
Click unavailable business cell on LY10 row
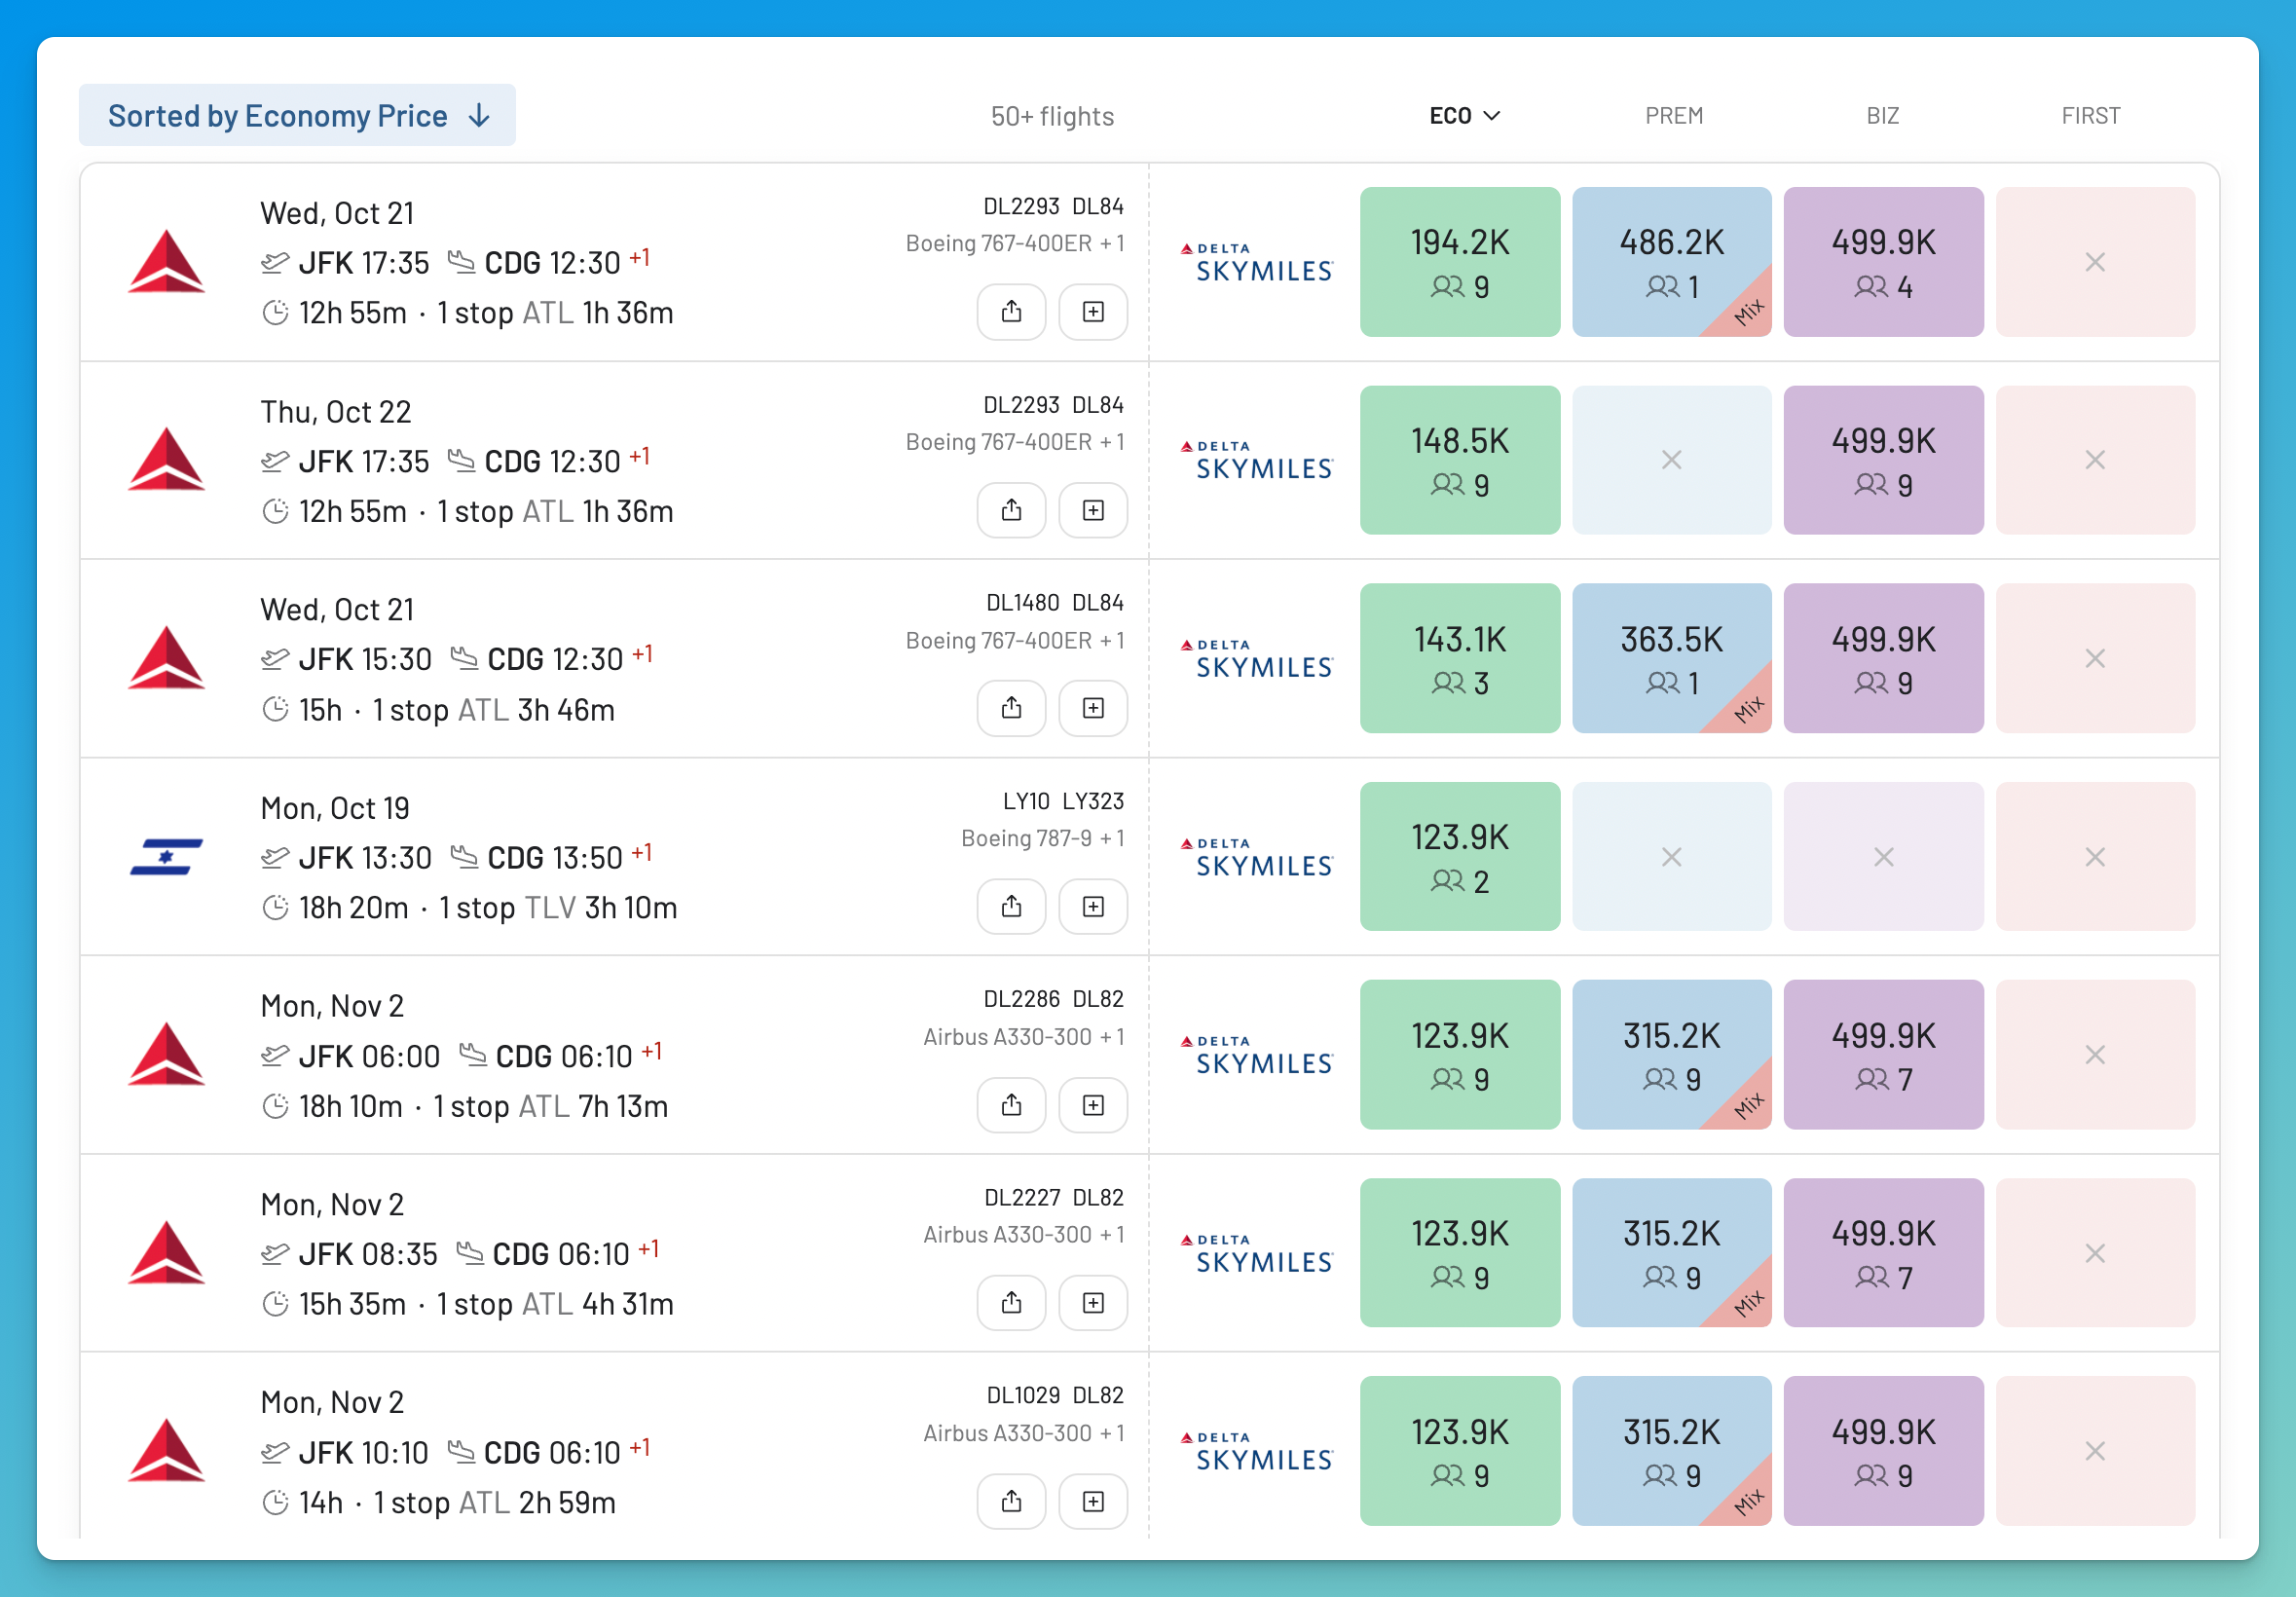[x=1883, y=857]
